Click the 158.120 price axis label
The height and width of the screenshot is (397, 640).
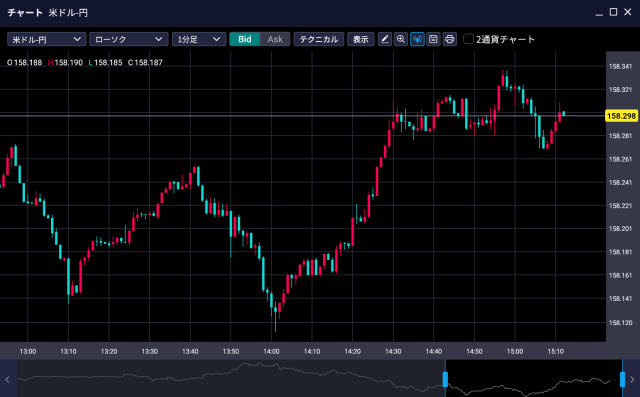click(620, 323)
